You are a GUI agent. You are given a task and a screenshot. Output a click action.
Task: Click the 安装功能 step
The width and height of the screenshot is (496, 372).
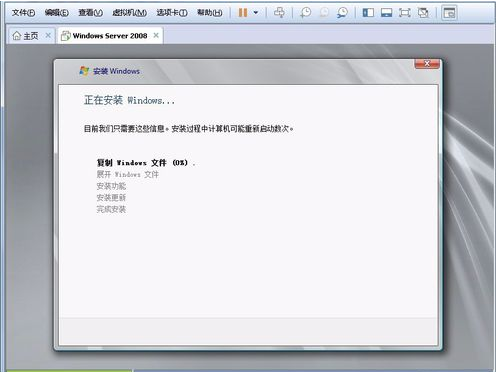[111, 186]
